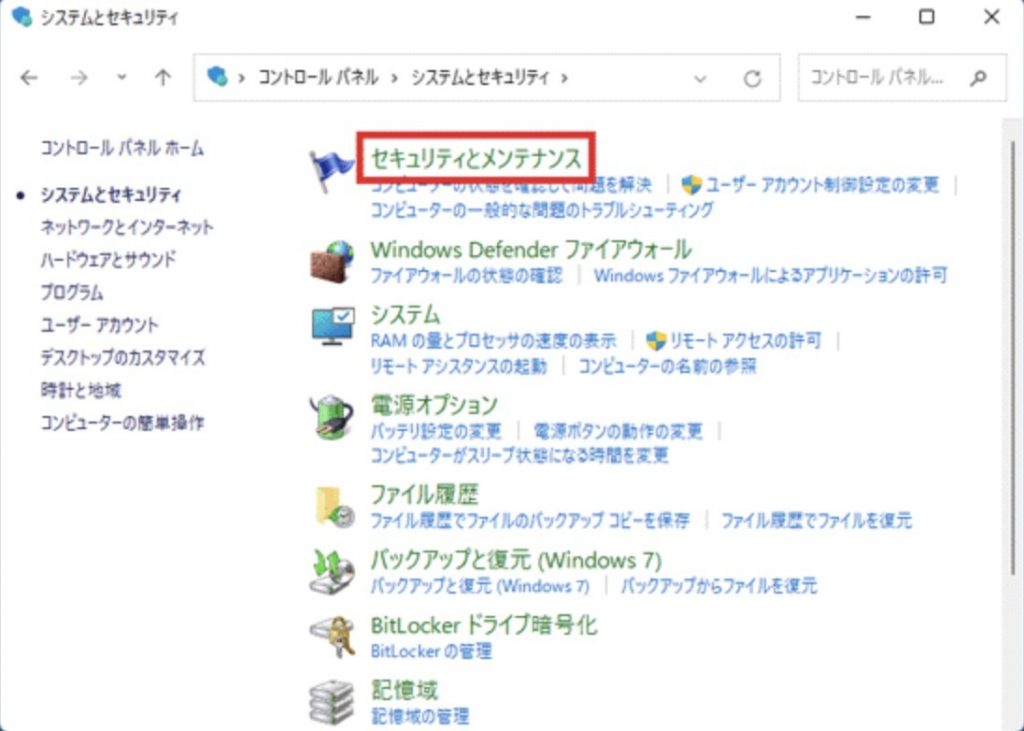Image resolution: width=1024 pixels, height=731 pixels.
Task: Open the 電源オプション battery icon
Action: (x=332, y=416)
